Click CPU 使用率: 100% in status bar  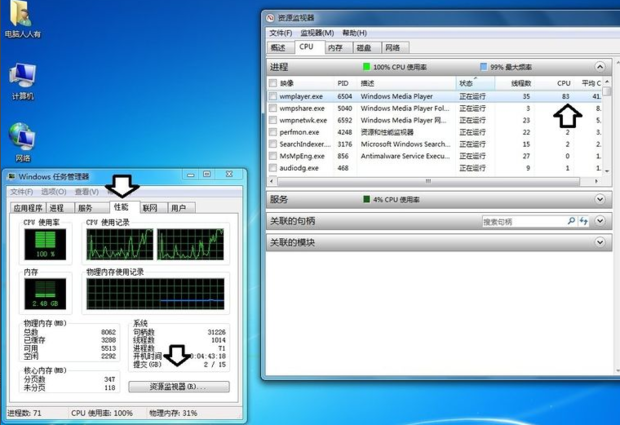[x=102, y=413]
